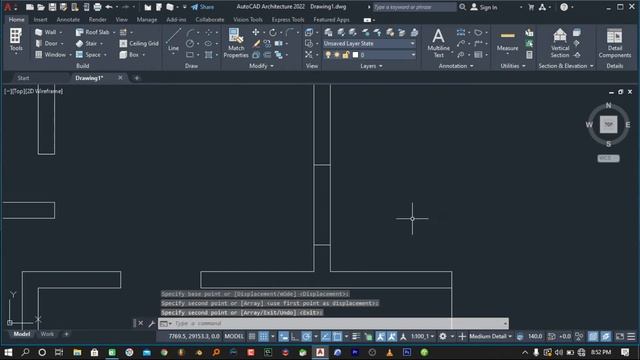Select the Door tool
The image size is (640, 360).
coord(46,43)
